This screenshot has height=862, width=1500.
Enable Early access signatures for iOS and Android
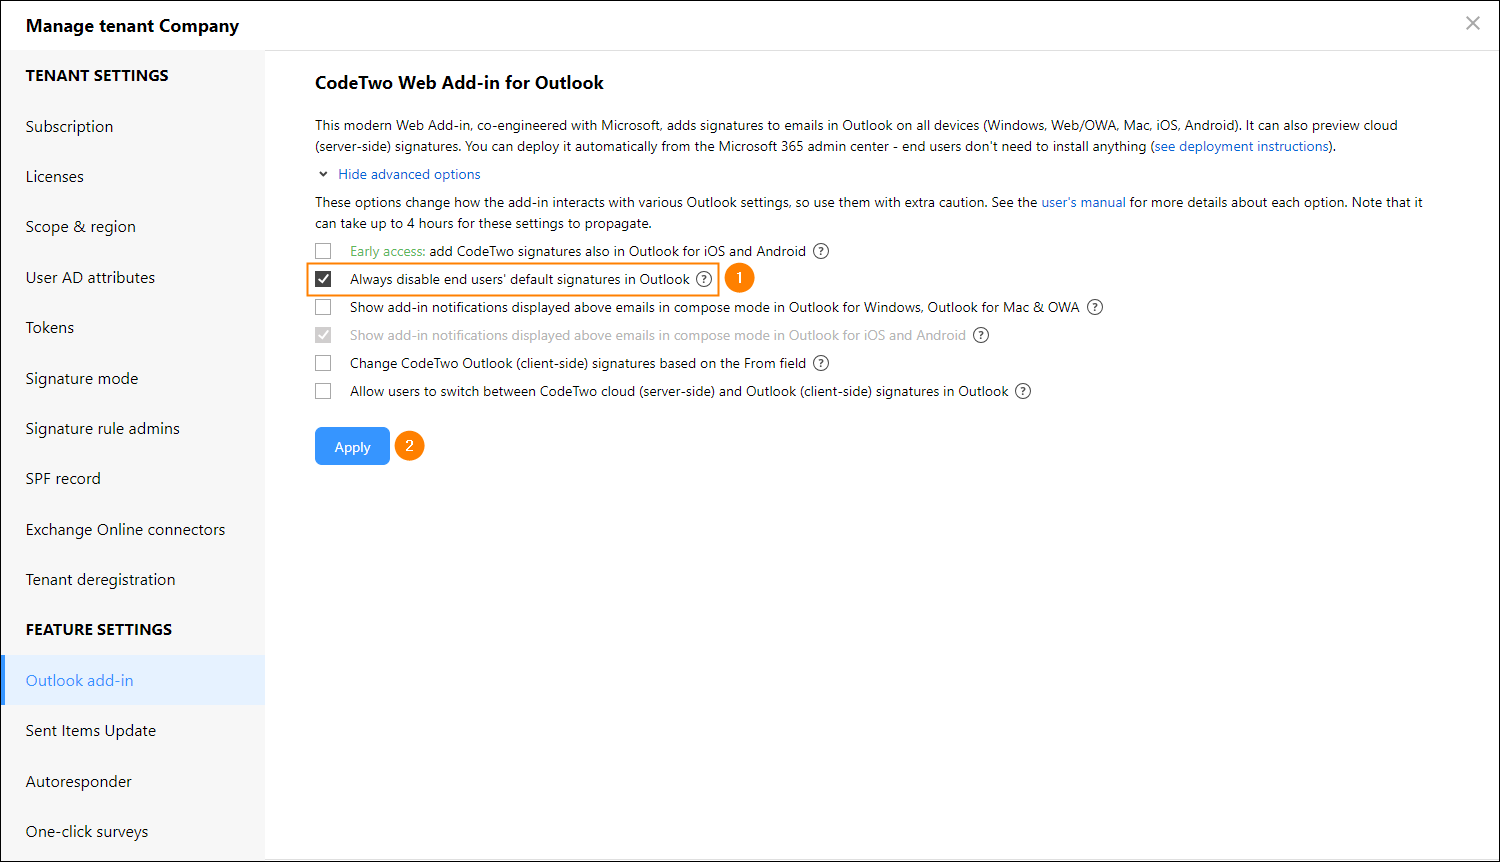[323, 251]
